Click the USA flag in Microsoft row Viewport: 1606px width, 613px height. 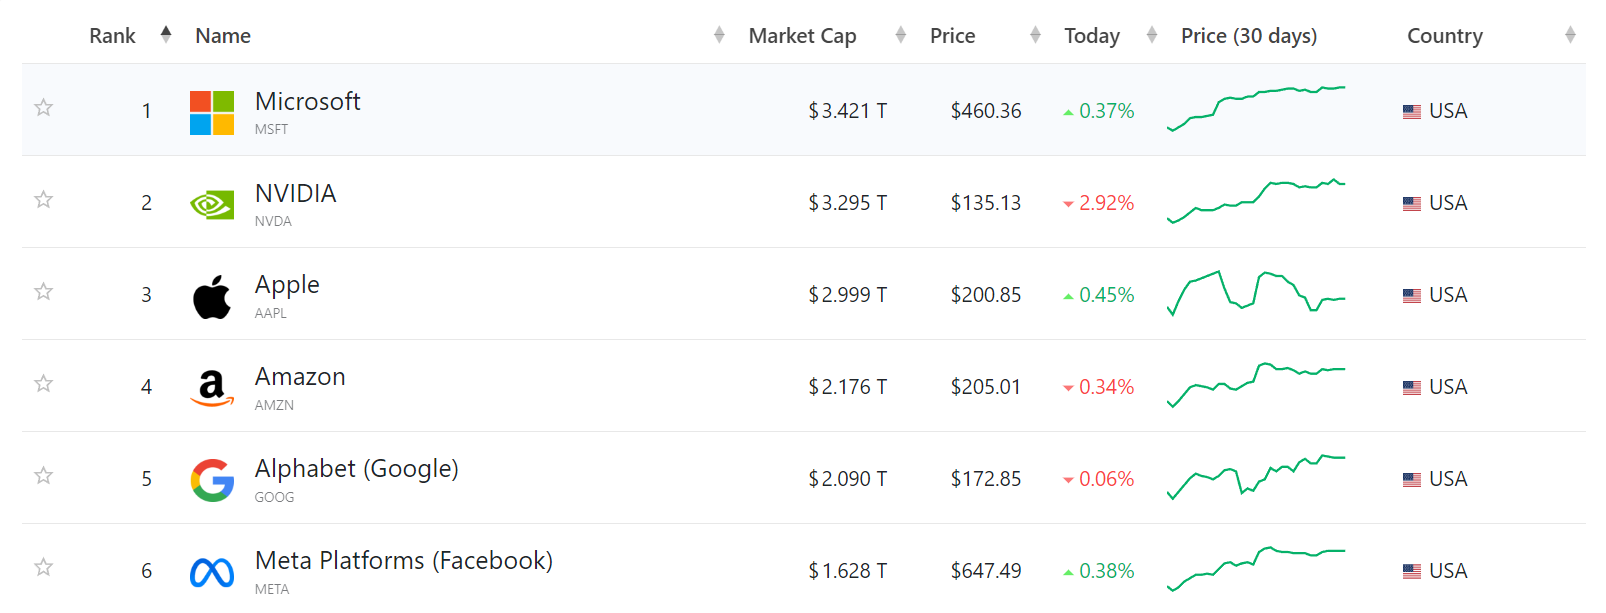1412,112
